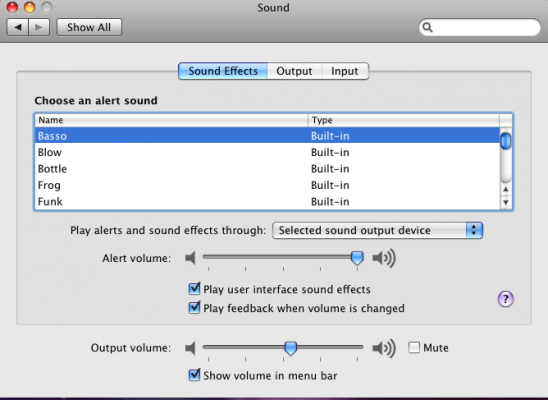Click the search input field
Viewport: 548px width, 400px height.
[480, 27]
